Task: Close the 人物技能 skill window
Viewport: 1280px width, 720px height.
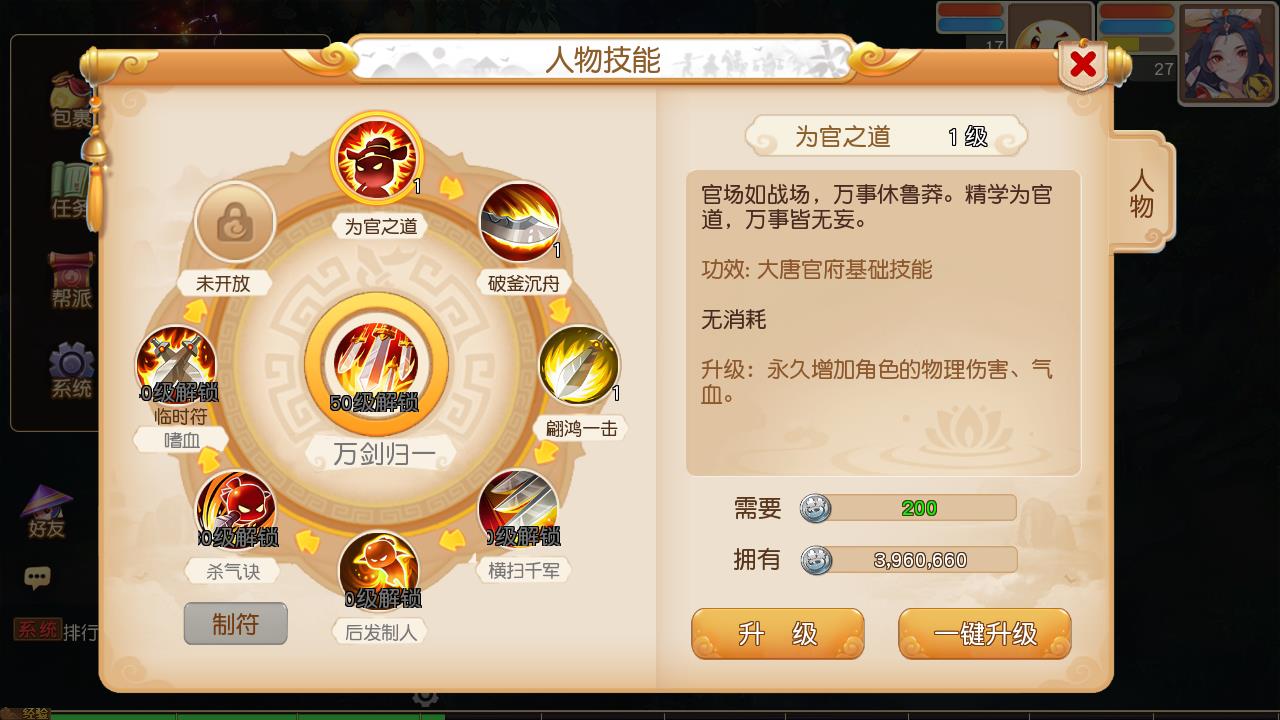Action: pyautogui.click(x=1083, y=65)
